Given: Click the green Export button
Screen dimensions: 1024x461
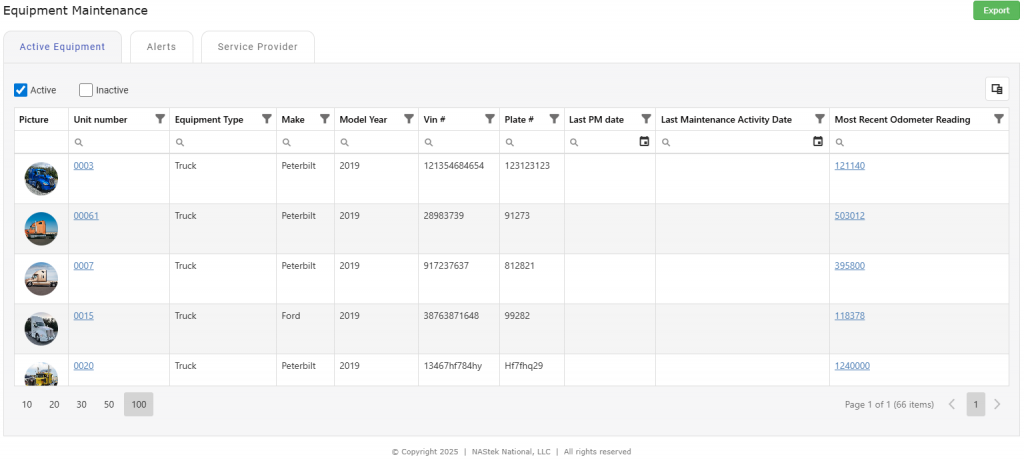Looking at the screenshot, I should [x=995, y=11].
